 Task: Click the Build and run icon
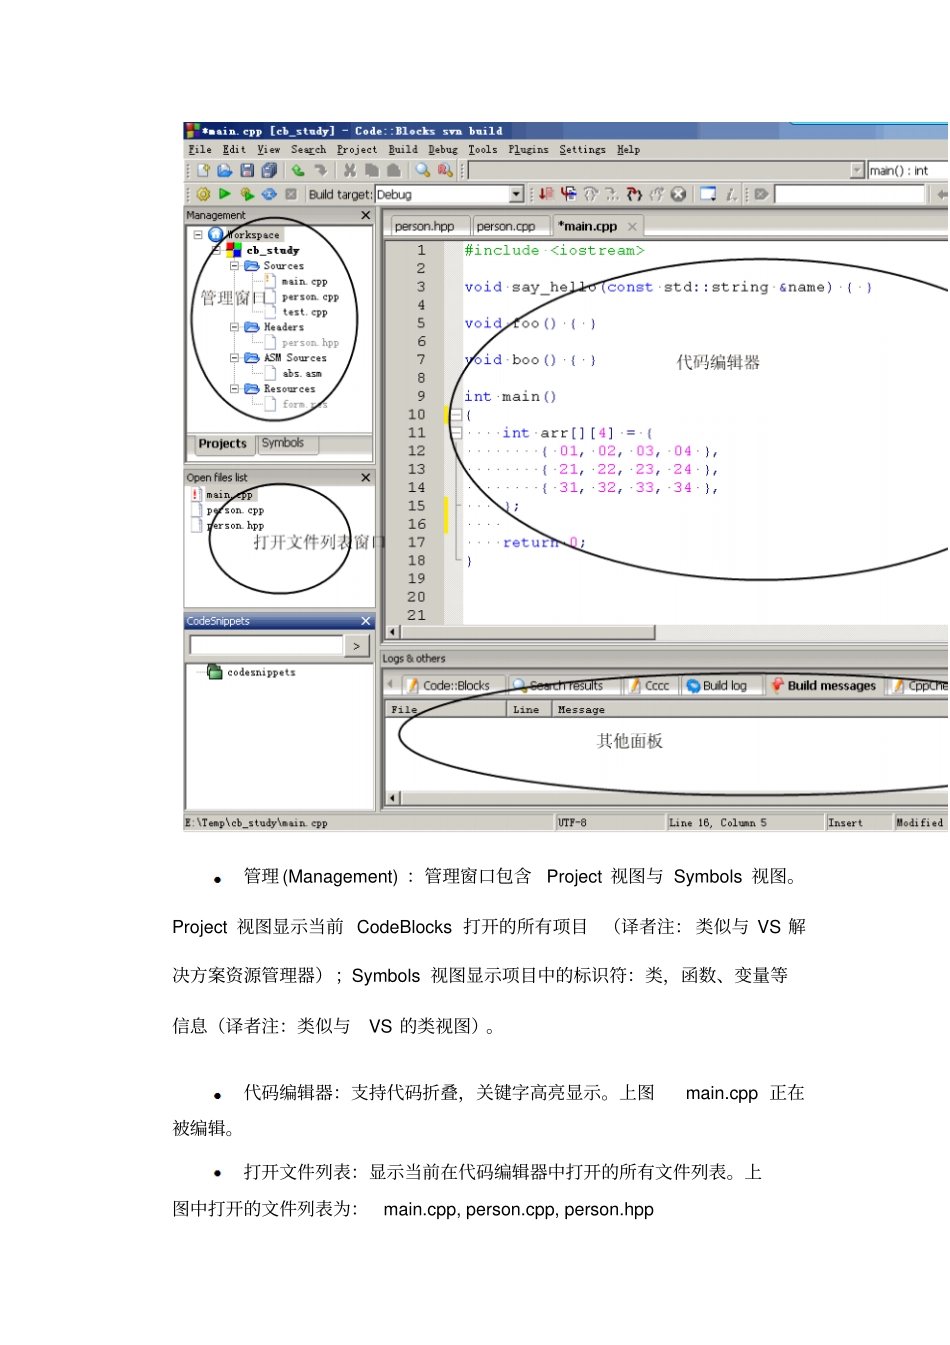point(247,194)
